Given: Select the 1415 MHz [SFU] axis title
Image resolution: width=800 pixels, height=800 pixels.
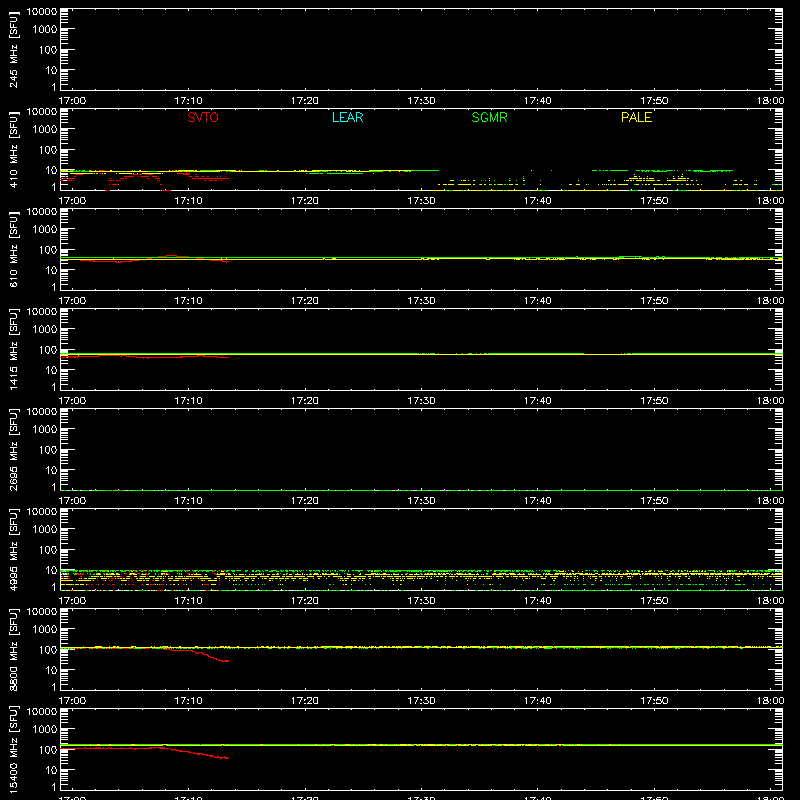Looking at the screenshot, I should [x=13, y=349].
